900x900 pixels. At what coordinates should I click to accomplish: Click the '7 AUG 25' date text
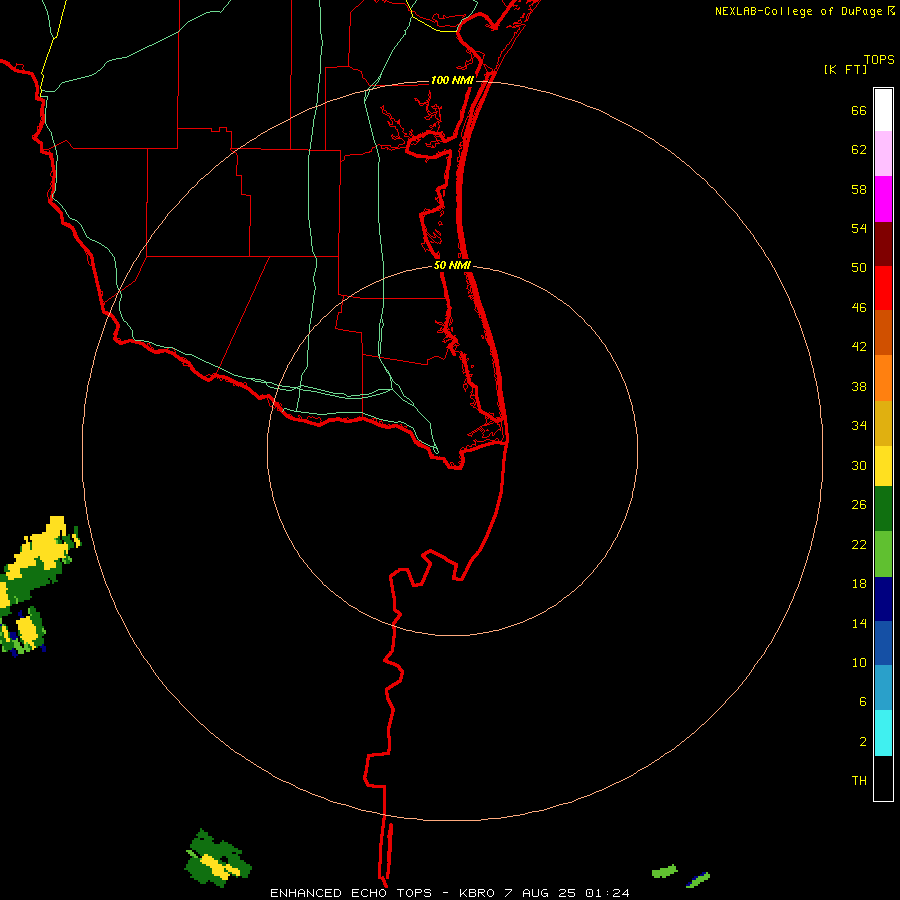(539, 893)
